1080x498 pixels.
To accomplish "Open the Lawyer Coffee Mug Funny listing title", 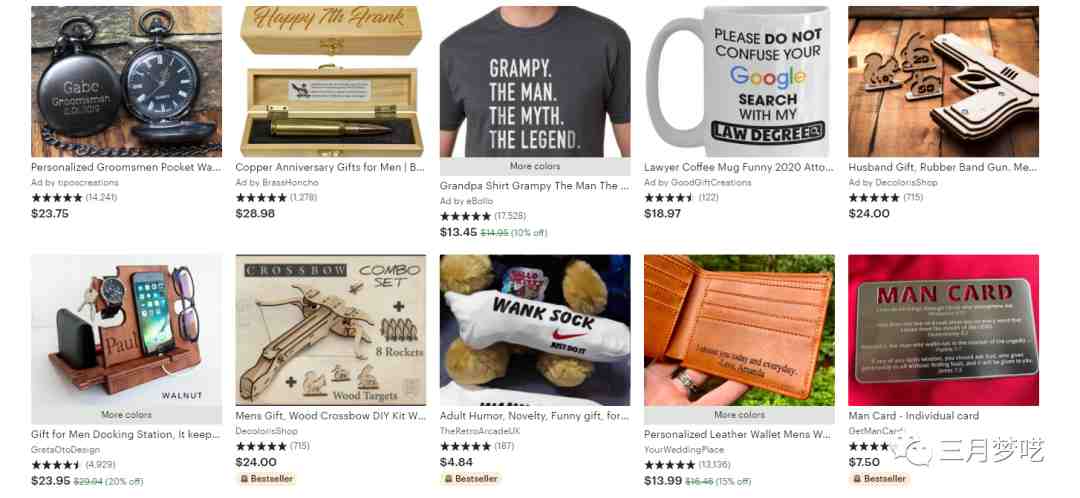I will 738,167.
